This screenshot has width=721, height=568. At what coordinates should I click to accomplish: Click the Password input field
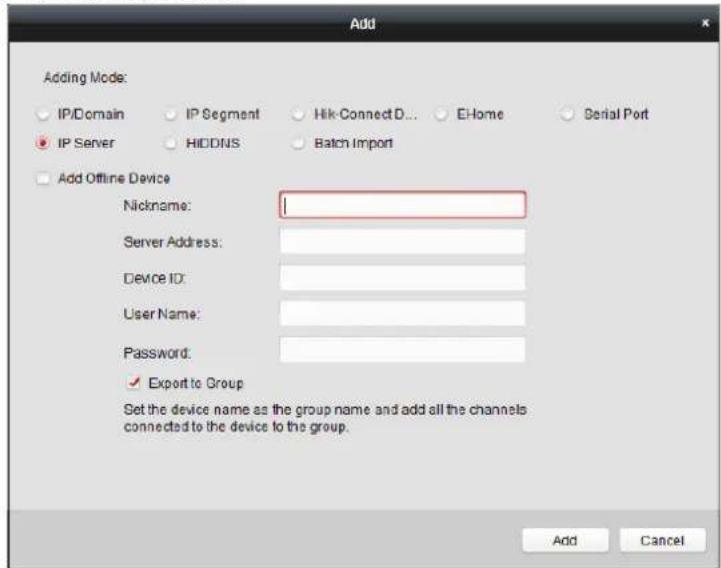(x=402, y=350)
